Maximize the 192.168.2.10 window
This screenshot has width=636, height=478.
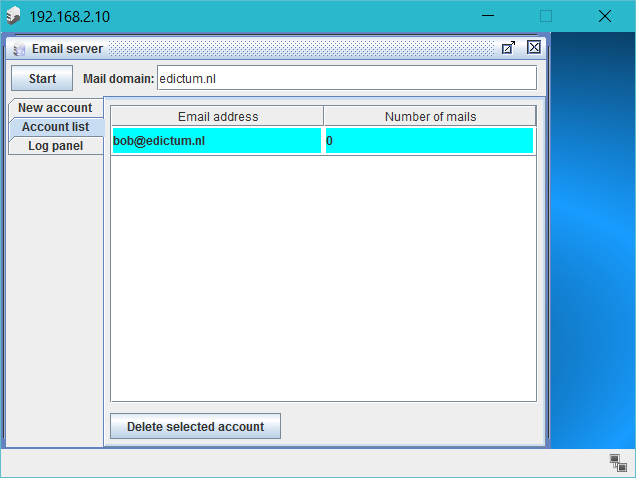[x=546, y=16]
